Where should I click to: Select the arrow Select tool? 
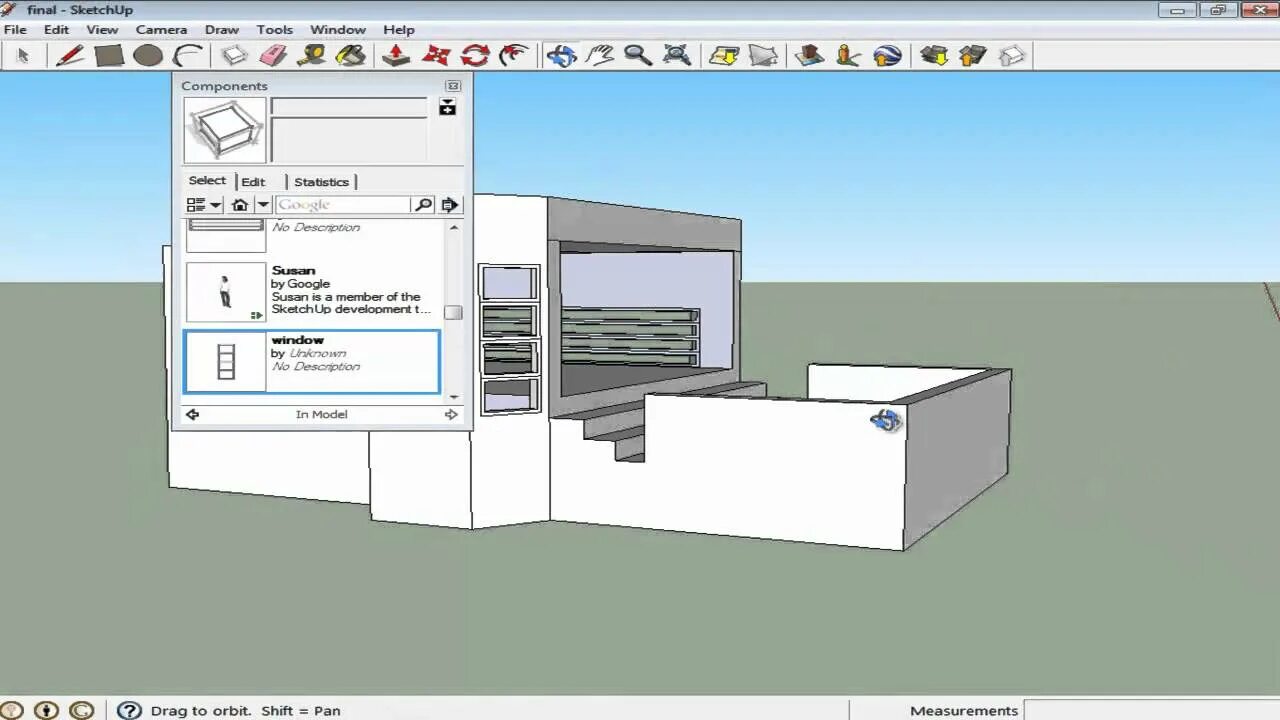click(23, 55)
